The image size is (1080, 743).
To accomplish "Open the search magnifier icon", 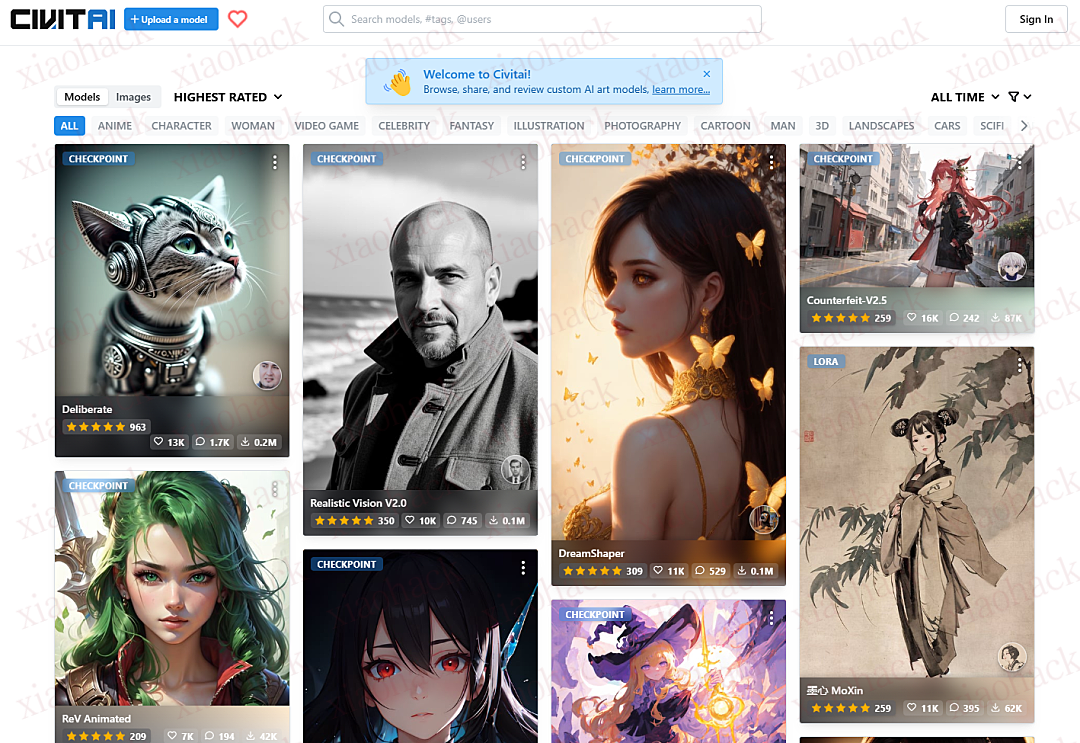I will pyautogui.click(x=336, y=18).
